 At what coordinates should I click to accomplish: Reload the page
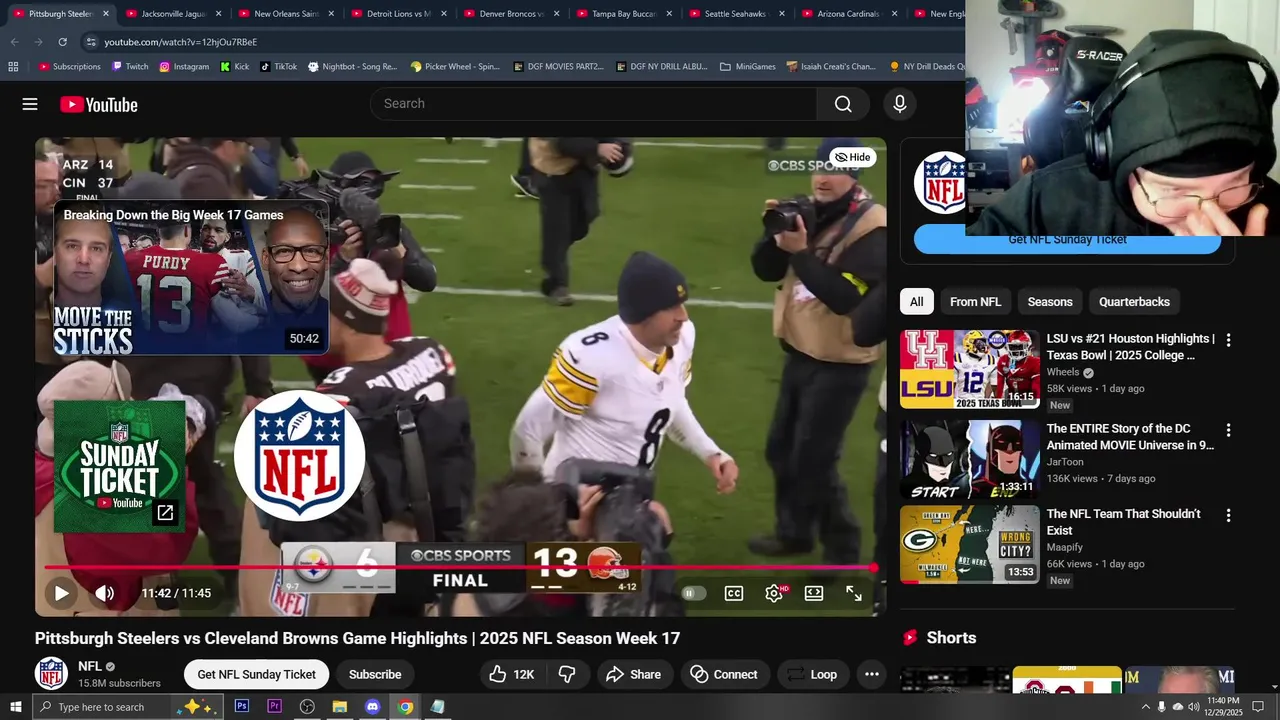point(62,42)
